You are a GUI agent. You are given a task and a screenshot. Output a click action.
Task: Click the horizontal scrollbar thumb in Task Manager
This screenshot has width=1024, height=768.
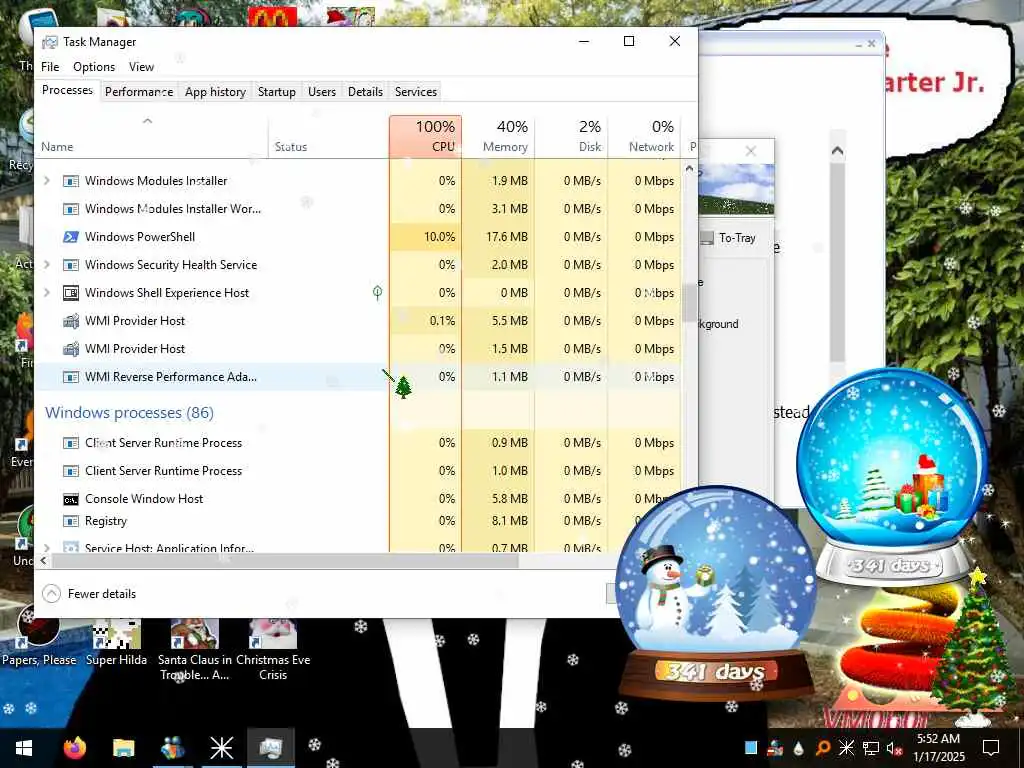pos(285,560)
